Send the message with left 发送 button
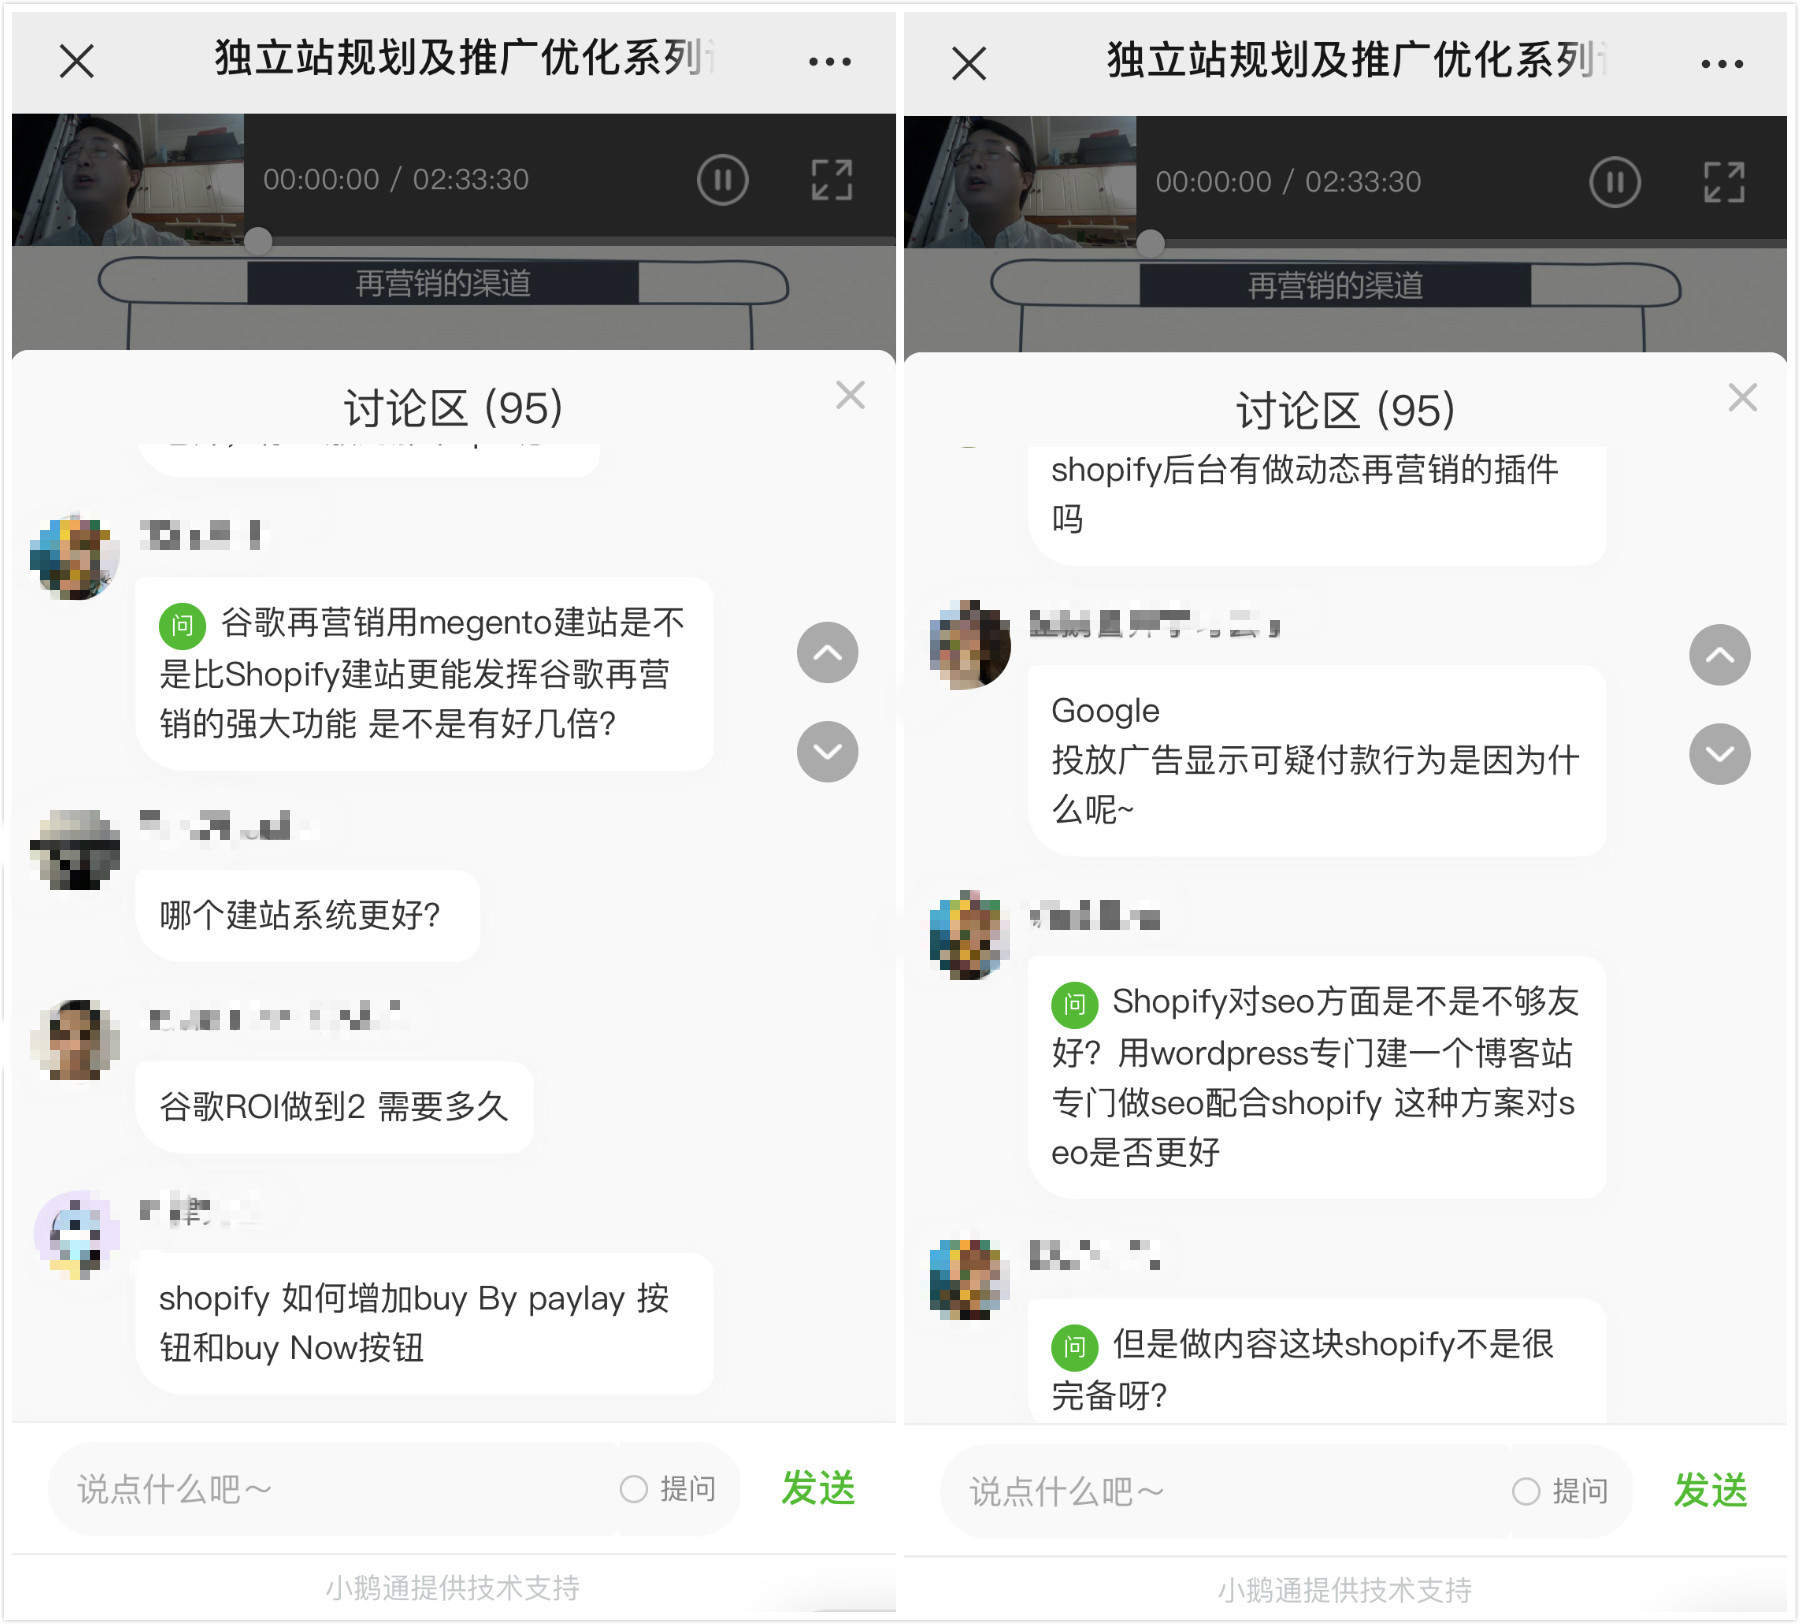The height and width of the screenshot is (1624, 1800). click(x=818, y=1488)
